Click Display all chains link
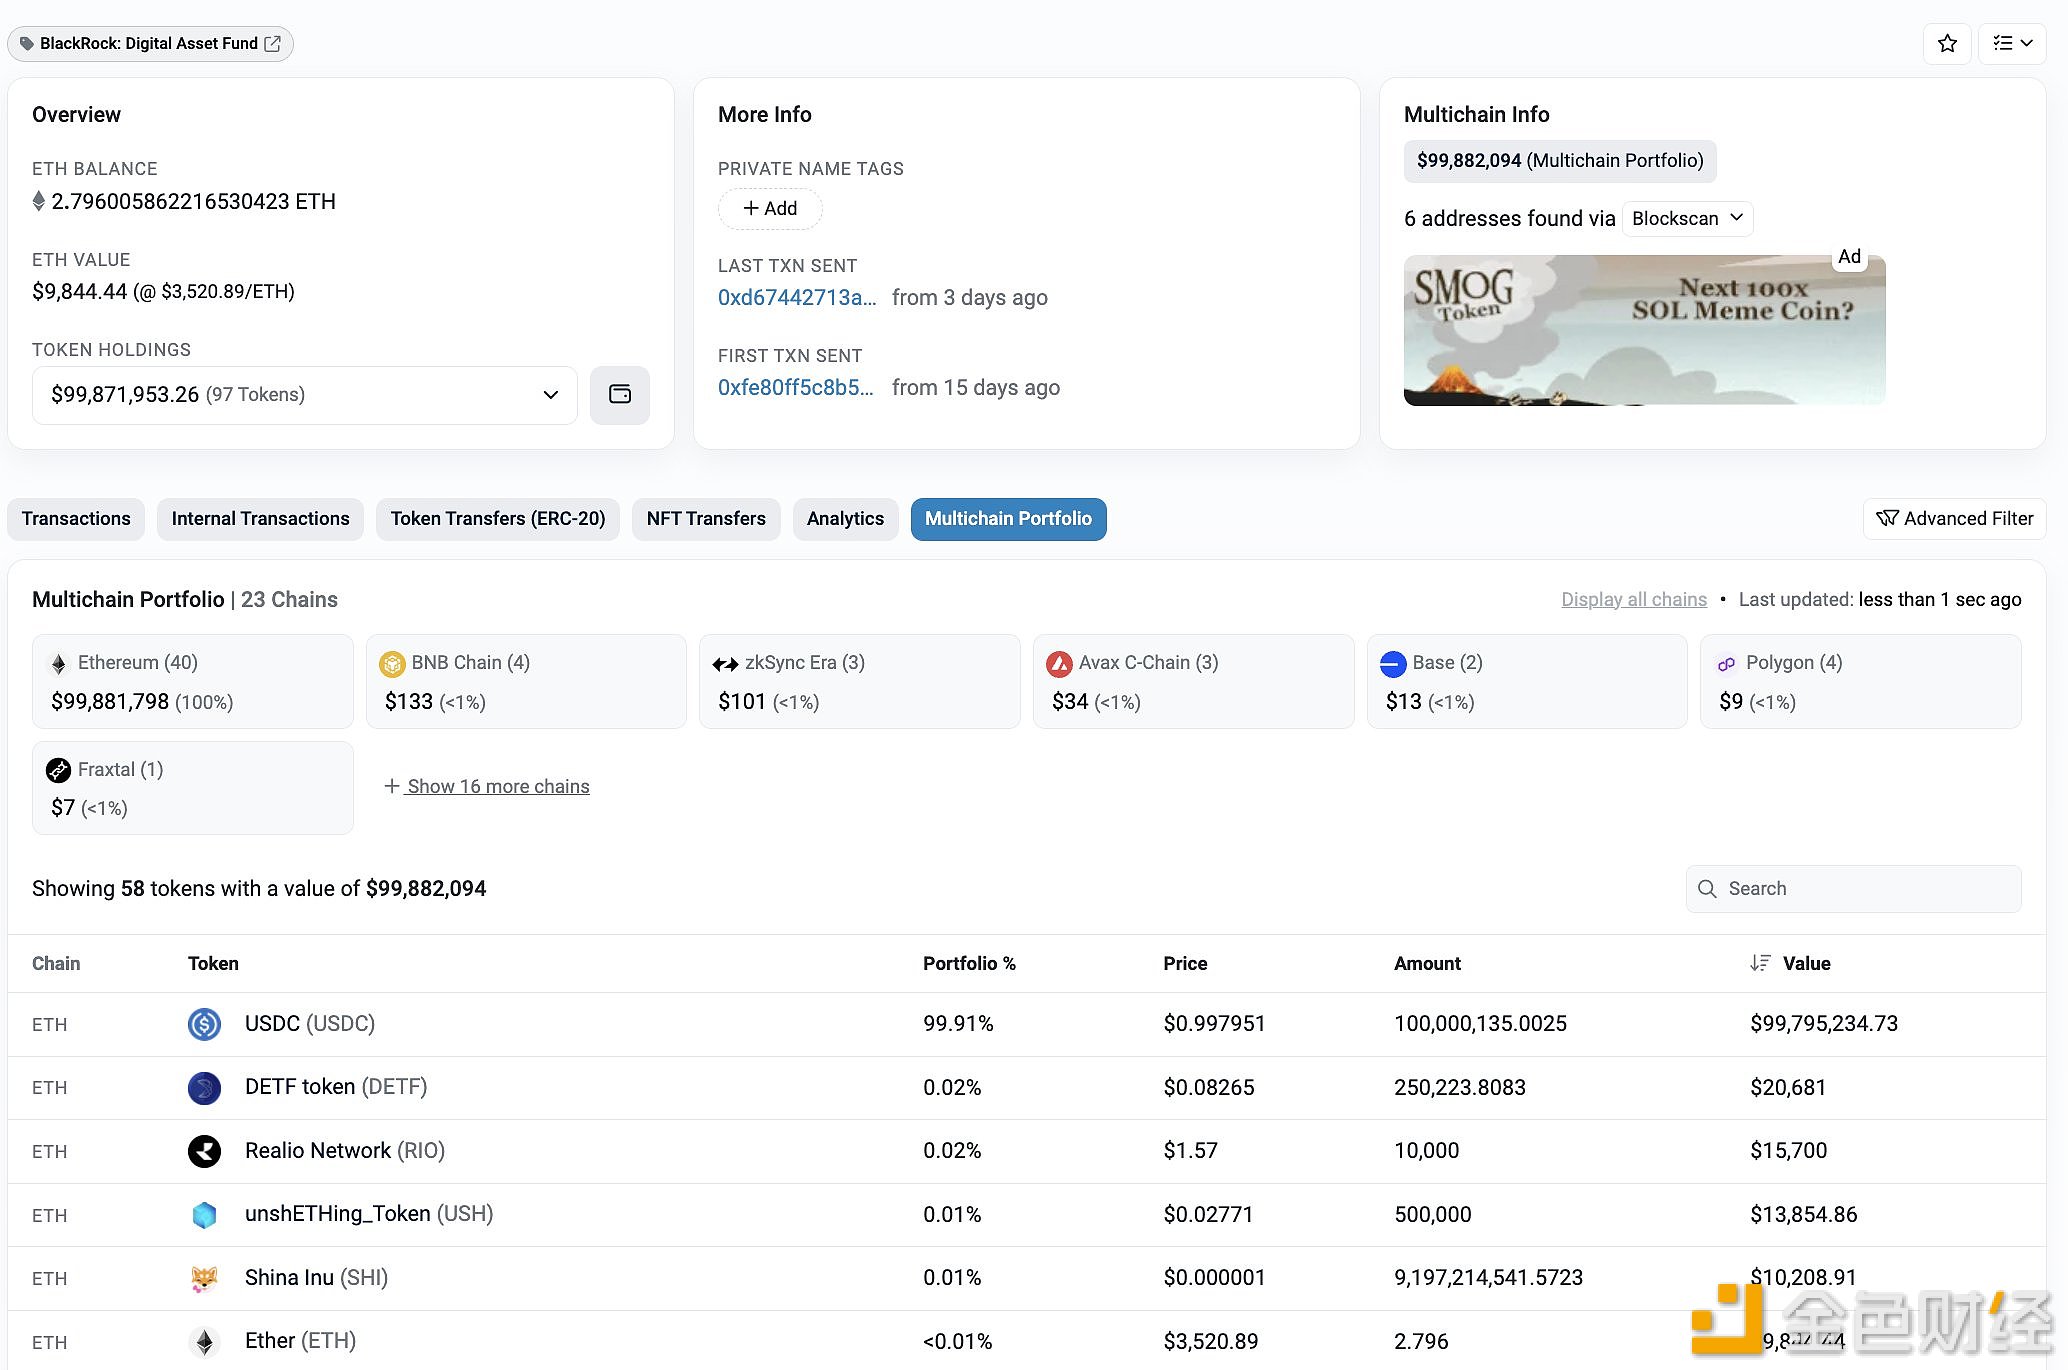 click(1634, 600)
